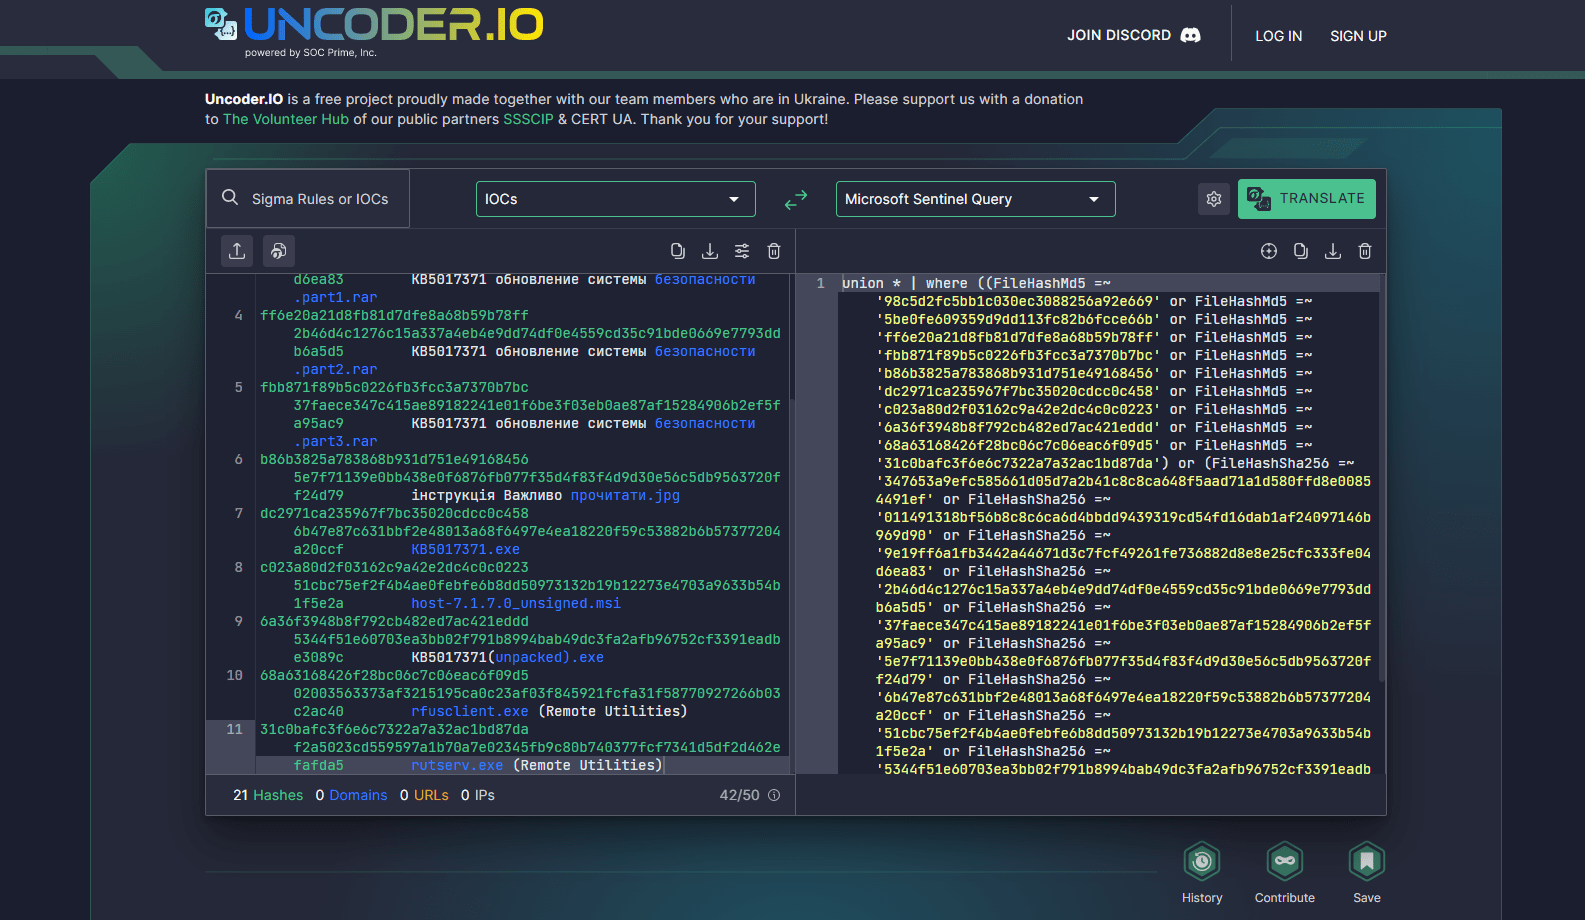The height and width of the screenshot is (920, 1585).
Task: Follow The Volunteer Hub link
Action: click(x=286, y=119)
